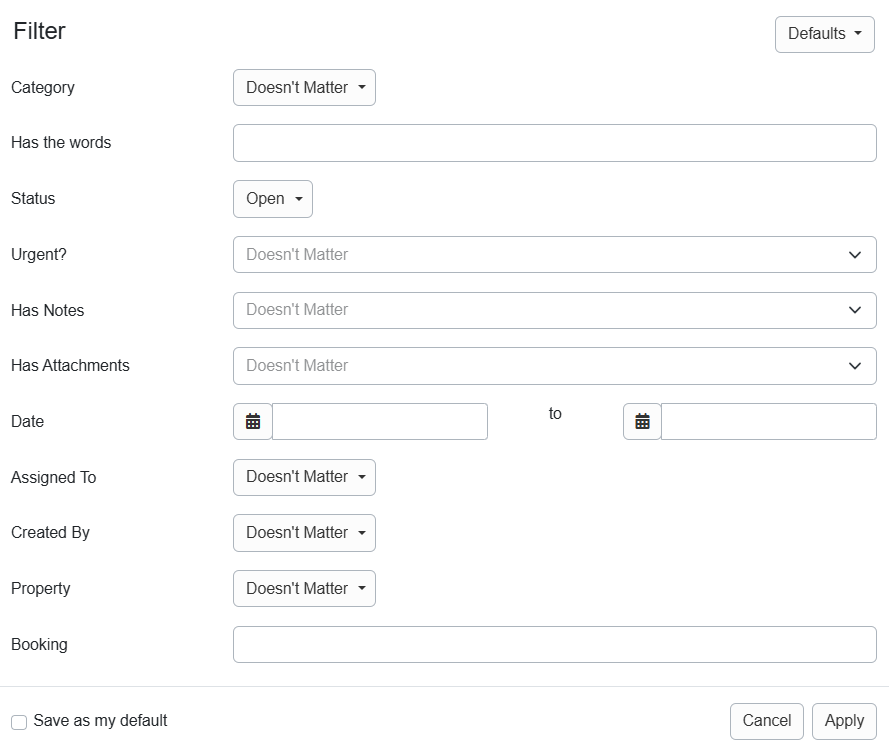This screenshot has width=889, height=748.
Task: Click inside the Has the words field
Action: [554, 142]
